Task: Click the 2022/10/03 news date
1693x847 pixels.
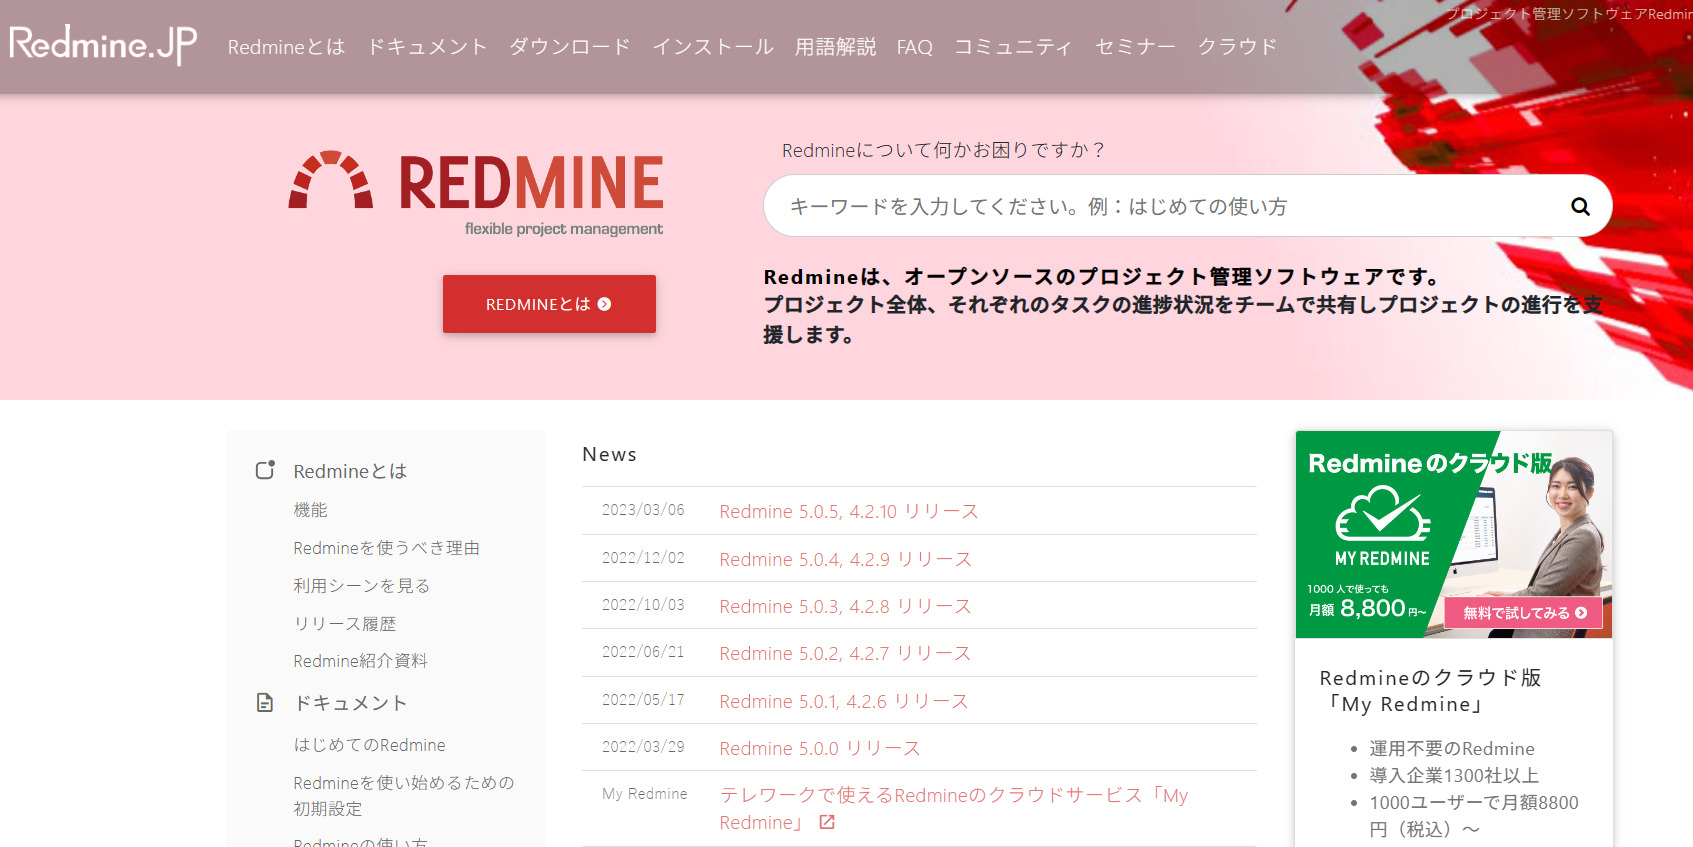Action: point(643,605)
